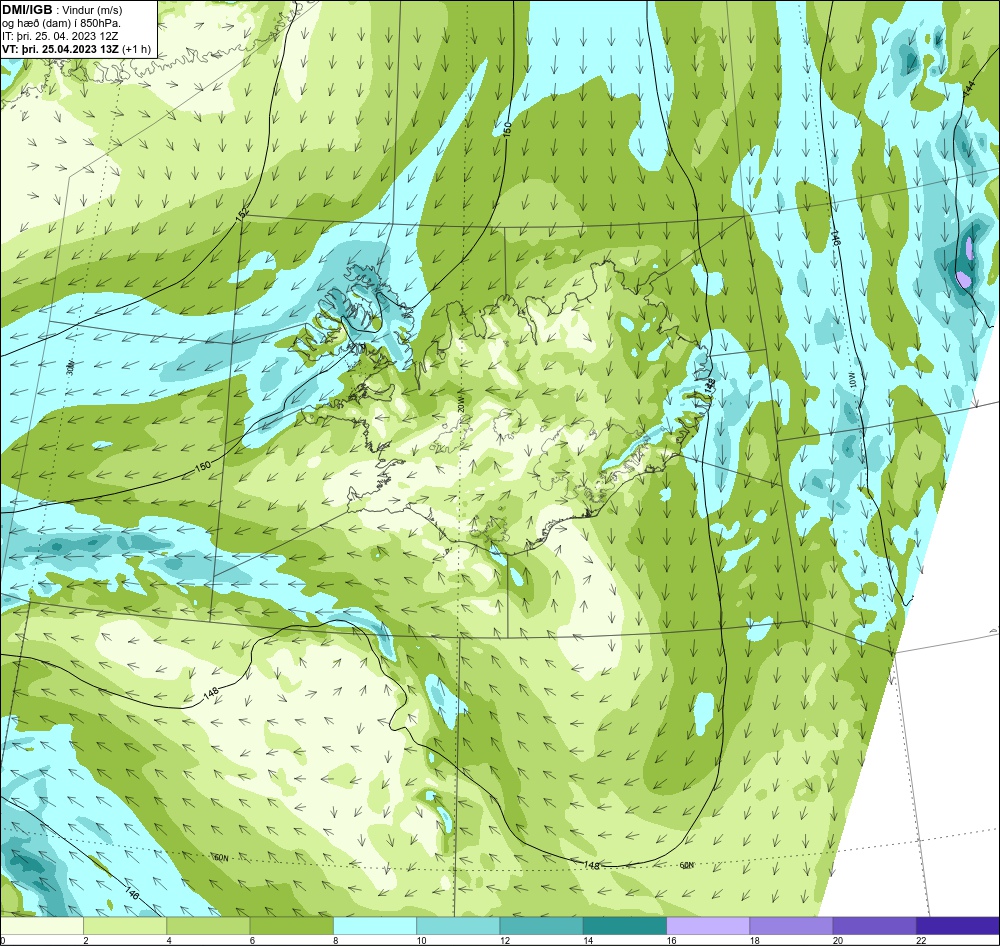Click the '30W' longitude label
The height and width of the screenshot is (946, 1000).
click(70, 367)
